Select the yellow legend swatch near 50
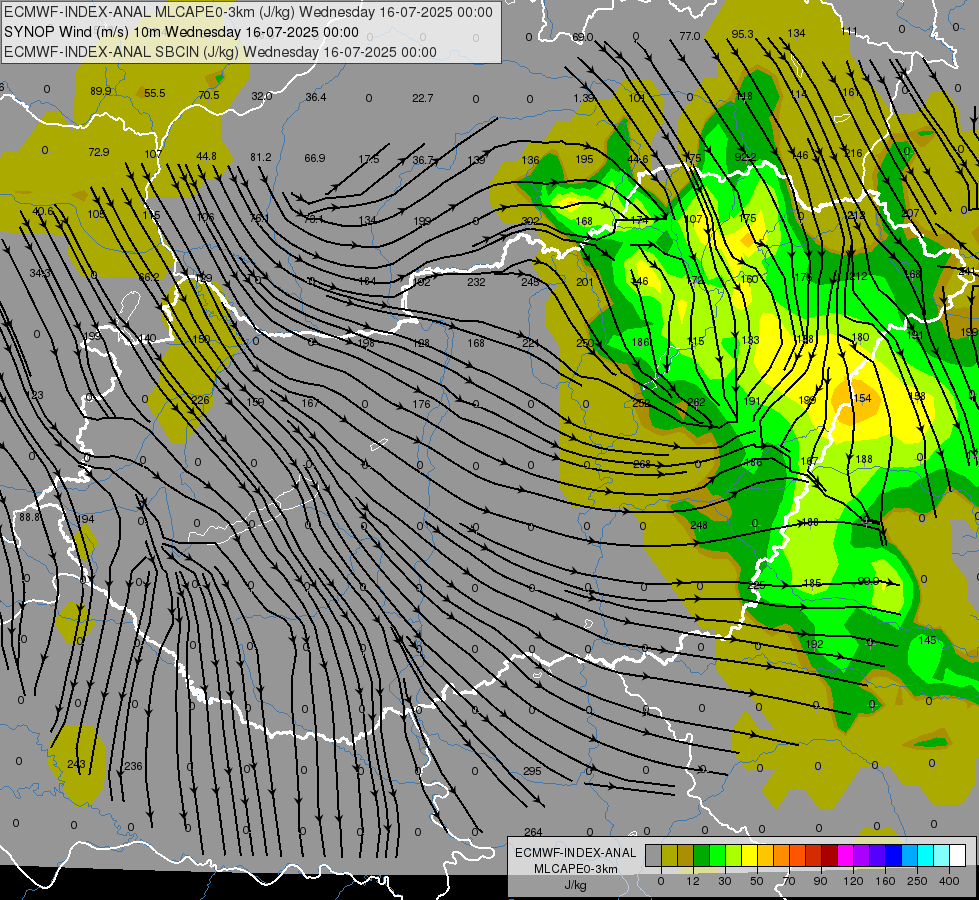 tap(750, 855)
